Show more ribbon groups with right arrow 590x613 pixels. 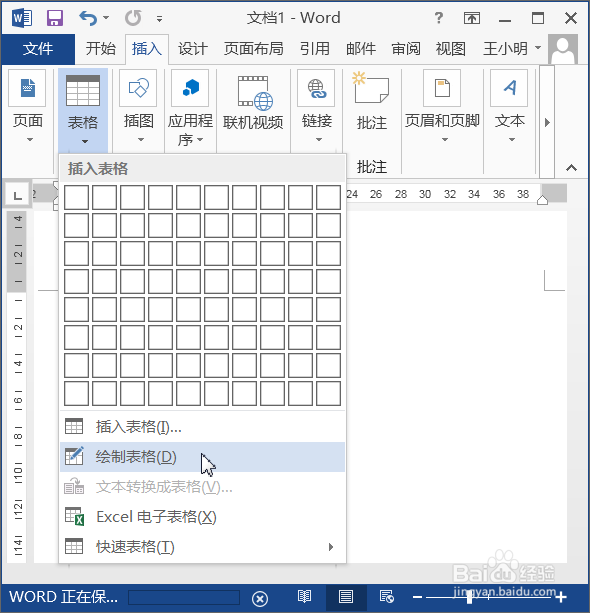[547, 122]
